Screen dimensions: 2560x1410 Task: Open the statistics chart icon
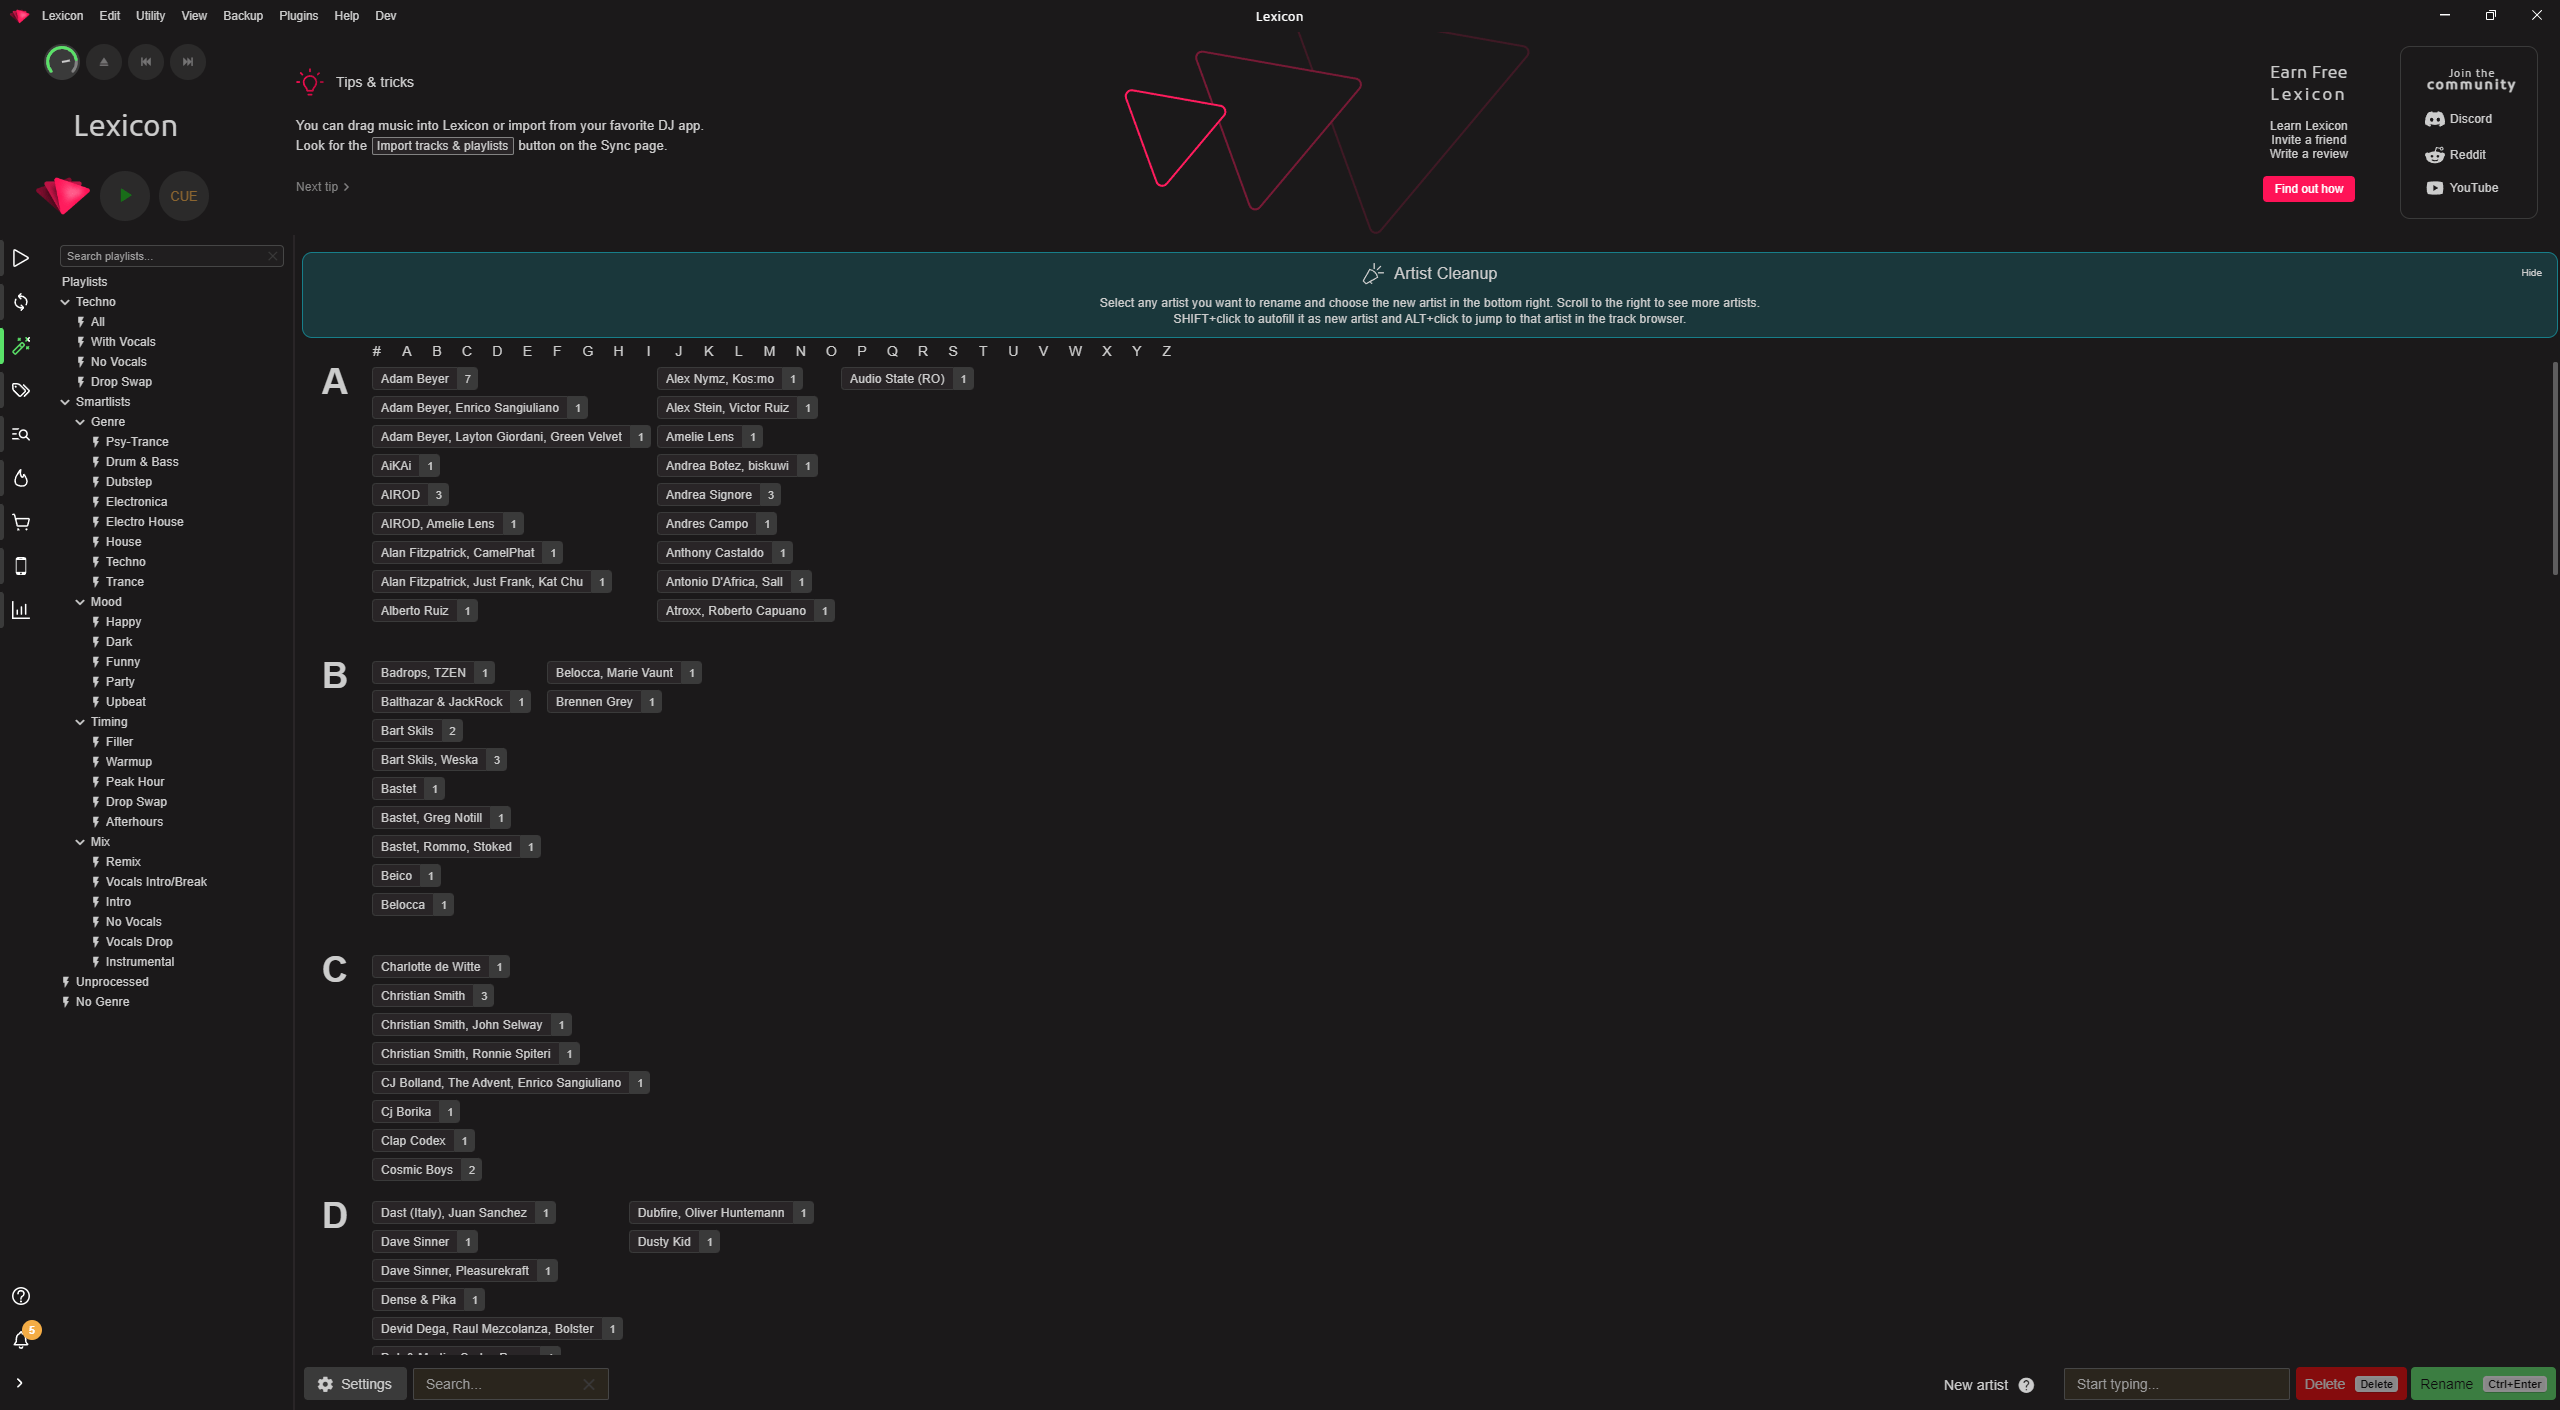point(21,610)
